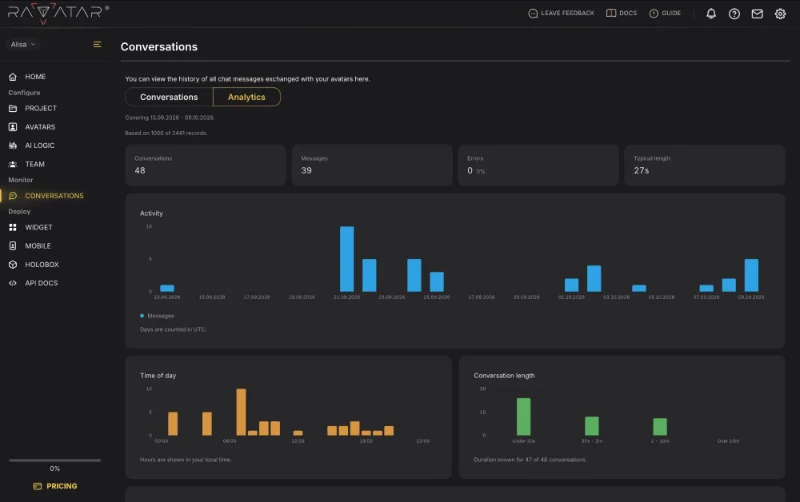Click the API Docs code icon
The image size is (800, 502).
pyautogui.click(x=13, y=283)
